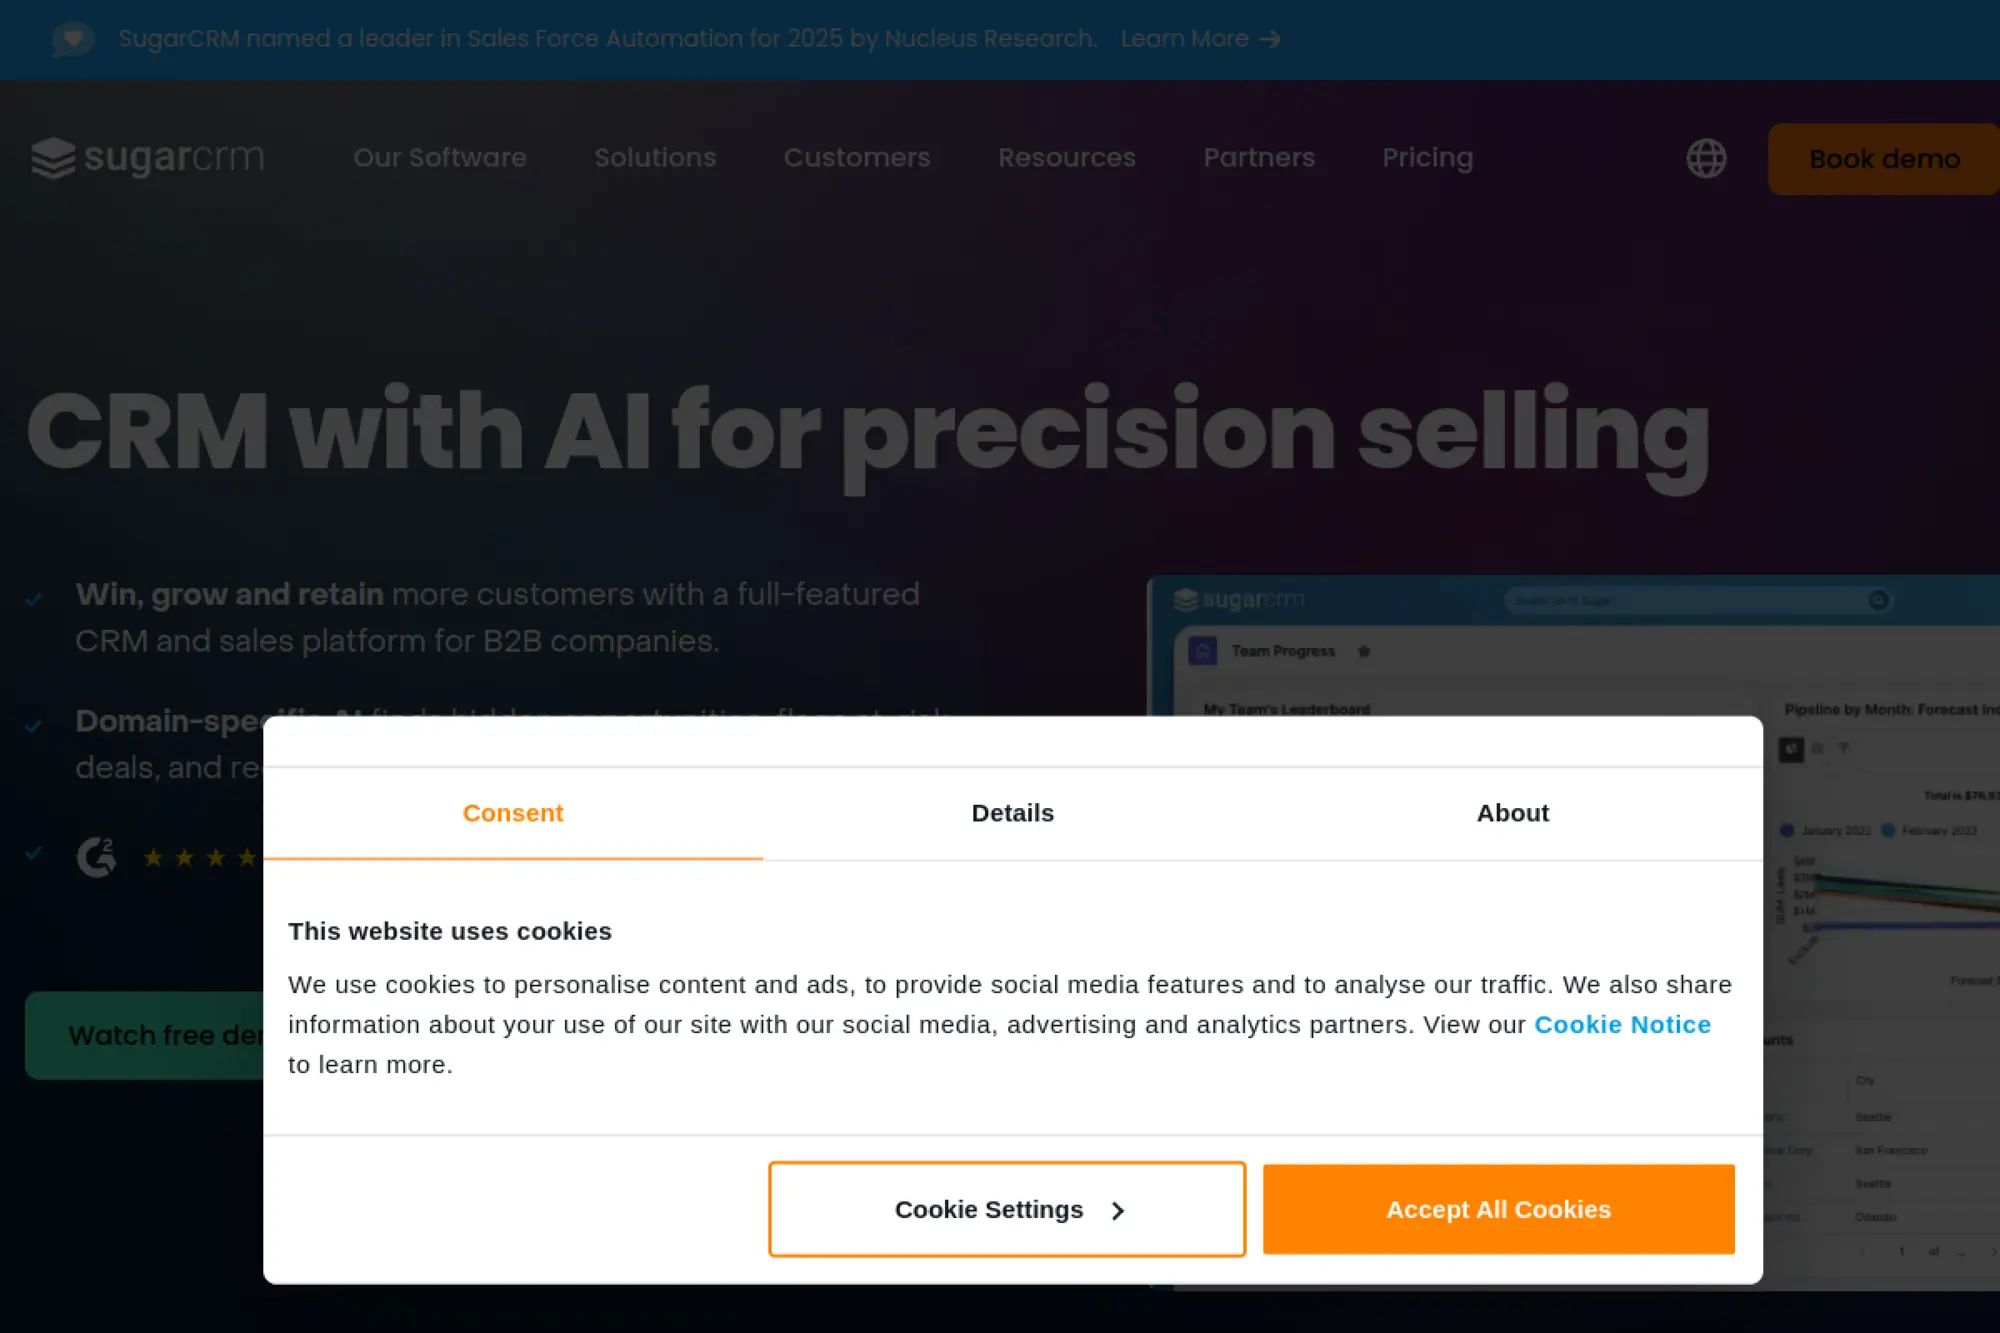Click Learn More in the announcement banner
The image size is (2000, 1333).
point(1200,39)
